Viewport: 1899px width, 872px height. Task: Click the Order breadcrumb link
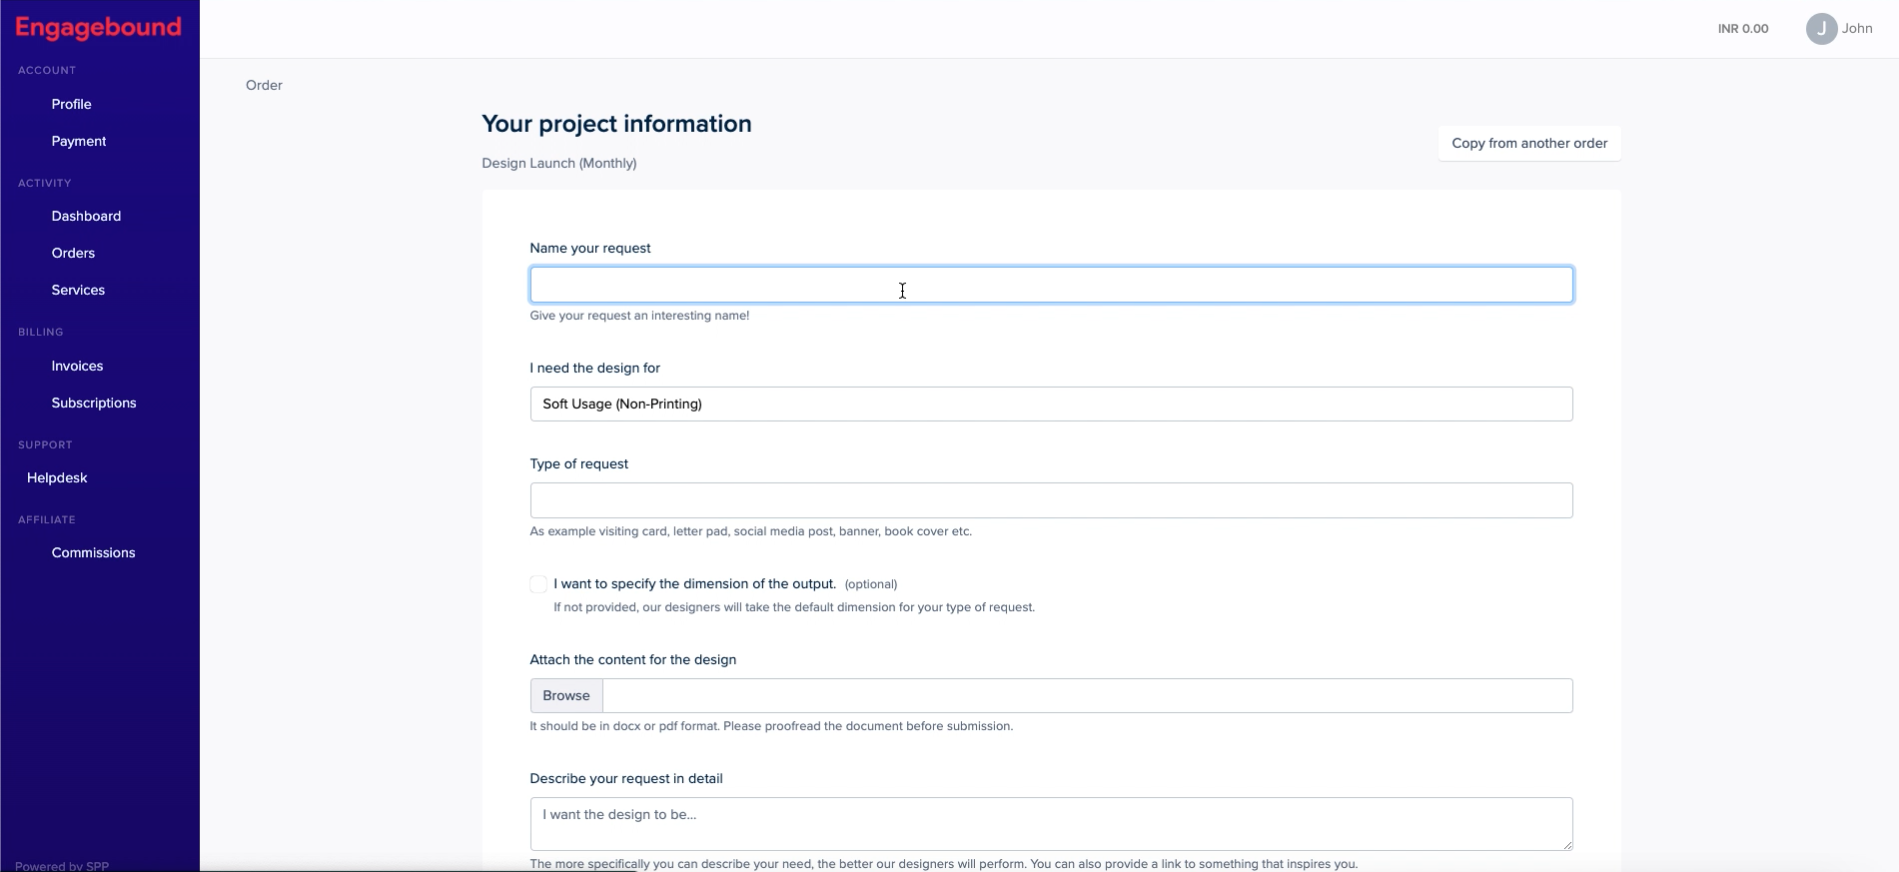tap(264, 85)
